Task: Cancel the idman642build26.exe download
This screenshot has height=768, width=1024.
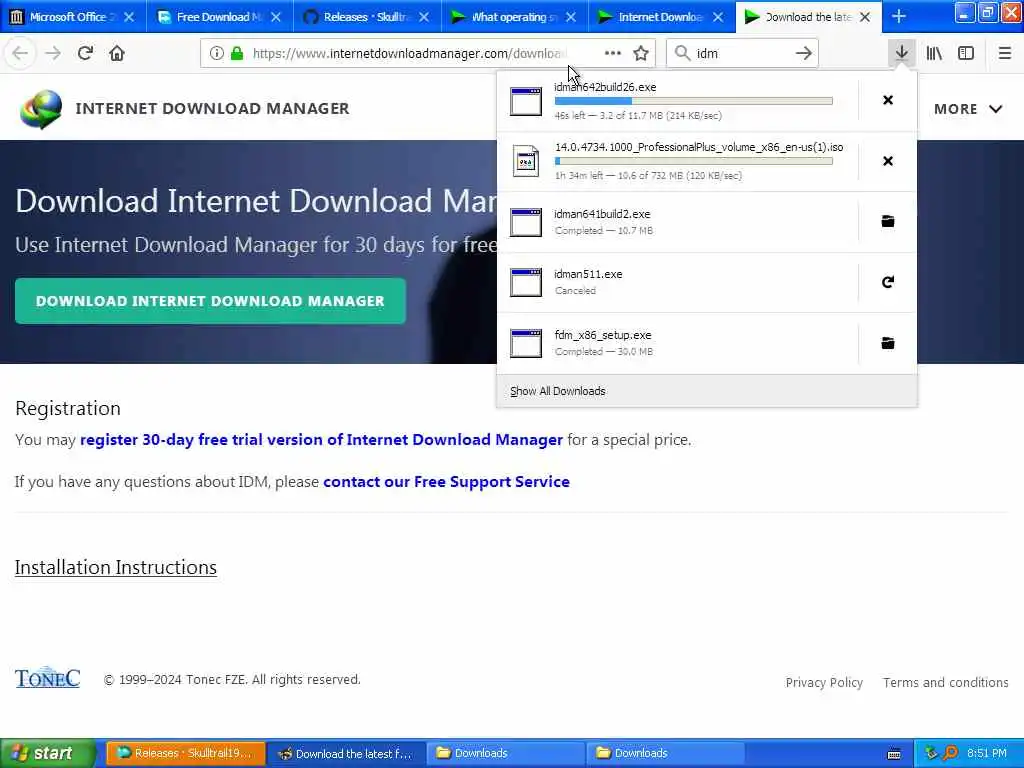Action: 888,100
